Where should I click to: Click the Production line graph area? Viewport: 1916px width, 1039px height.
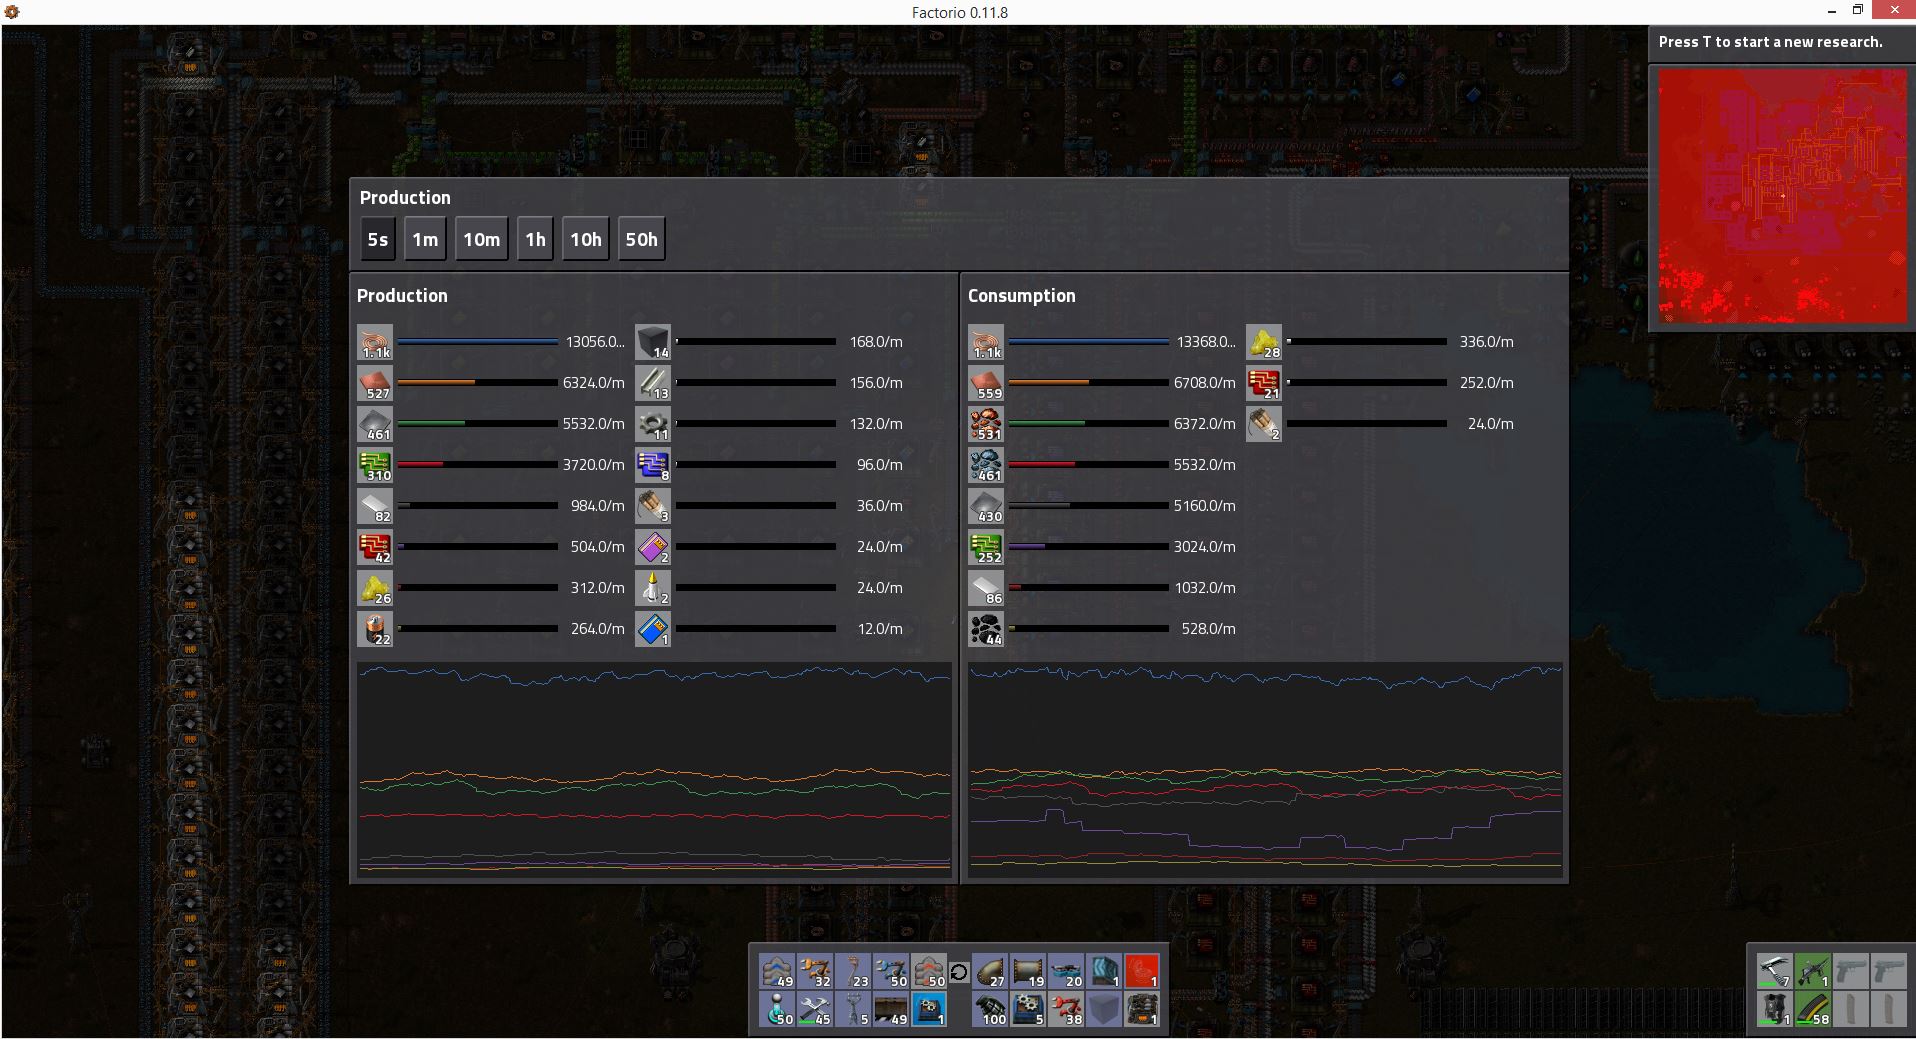pyautogui.click(x=654, y=768)
